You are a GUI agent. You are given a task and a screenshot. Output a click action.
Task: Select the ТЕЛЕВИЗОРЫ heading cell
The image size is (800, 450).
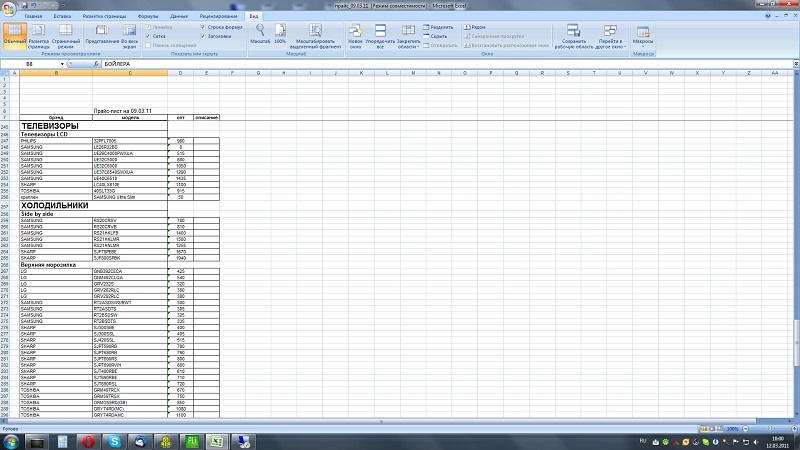point(93,126)
